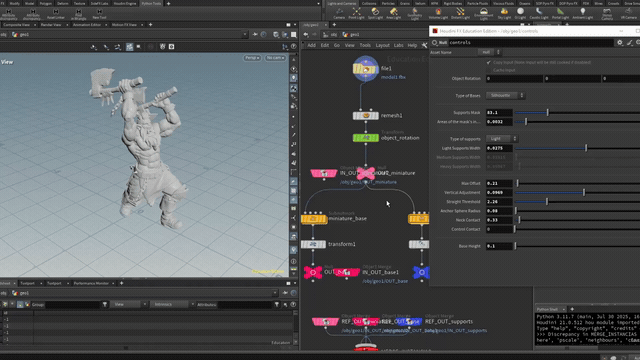
Task: Add a Camera from the shelf
Action: coord(339,13)
